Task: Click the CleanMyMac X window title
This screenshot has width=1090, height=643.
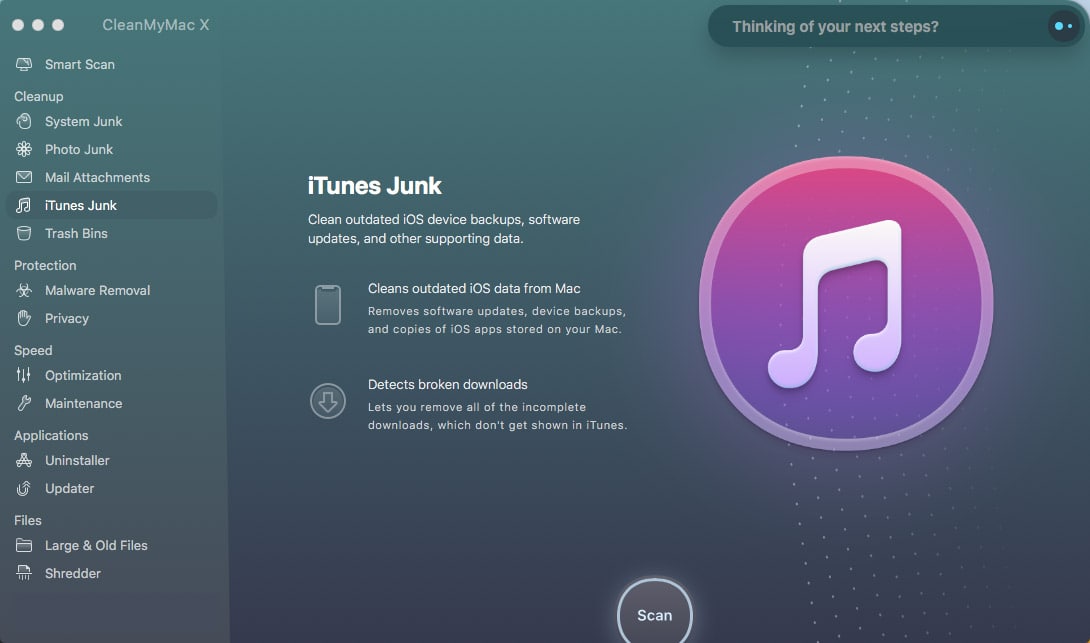Action: (x=156, y=25)
